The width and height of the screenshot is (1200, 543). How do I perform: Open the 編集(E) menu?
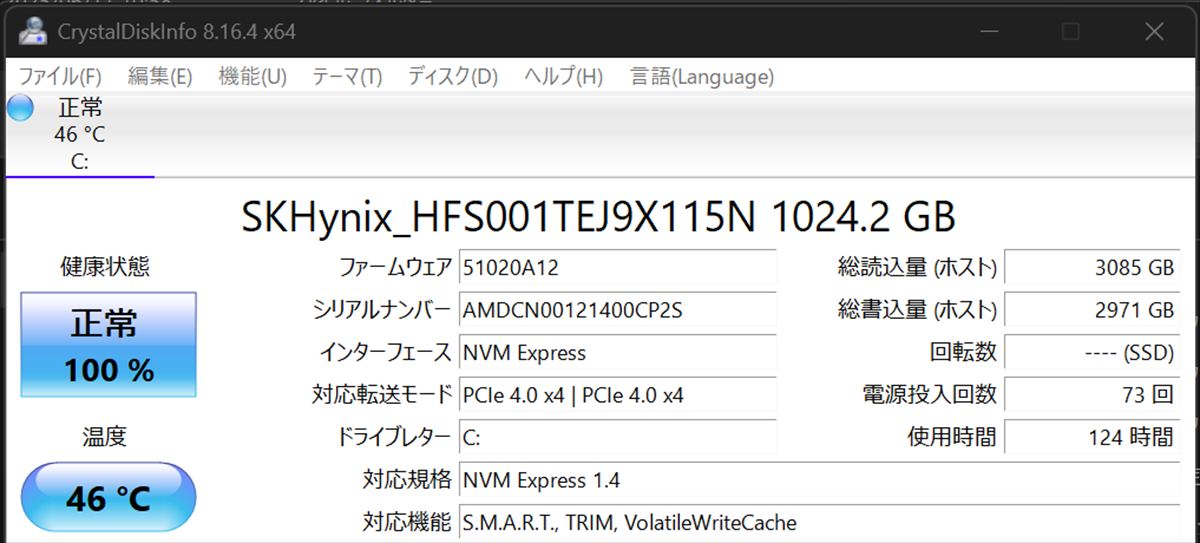pos(160,76)
